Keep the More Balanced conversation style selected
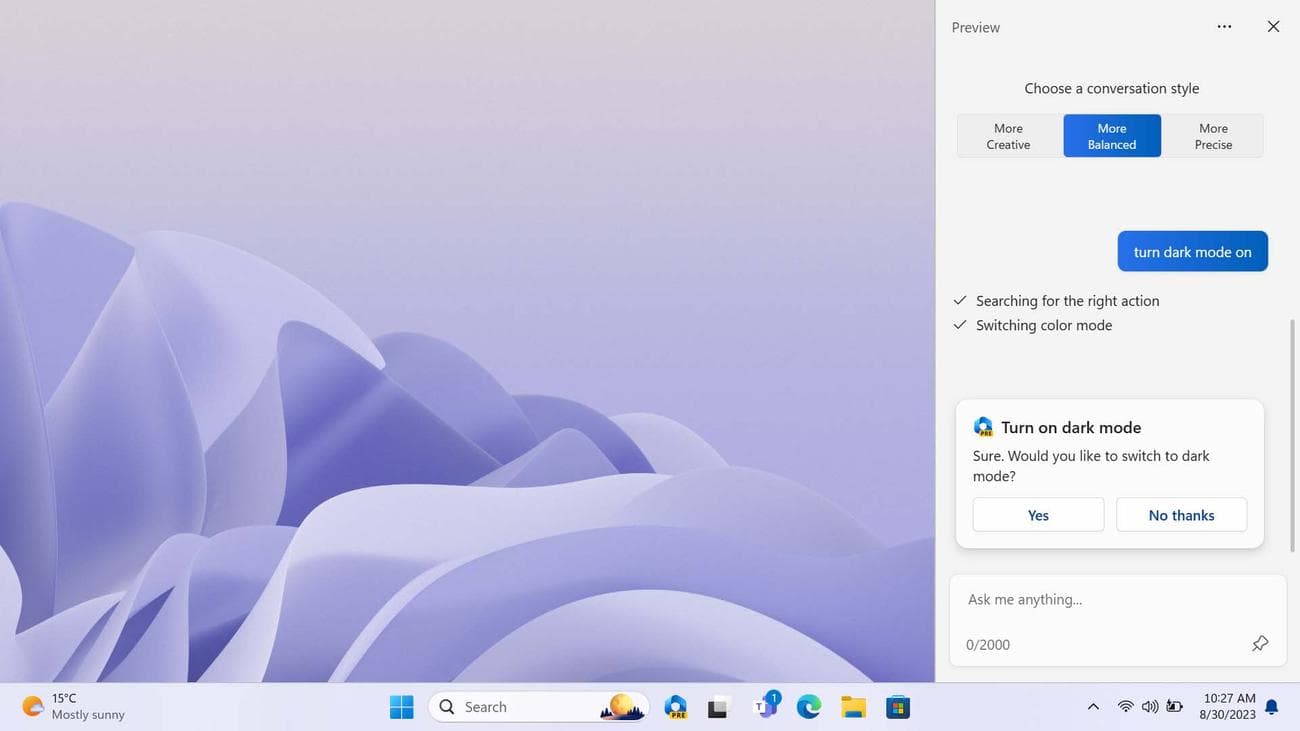1300x731 pixels. coord(1111,135)
